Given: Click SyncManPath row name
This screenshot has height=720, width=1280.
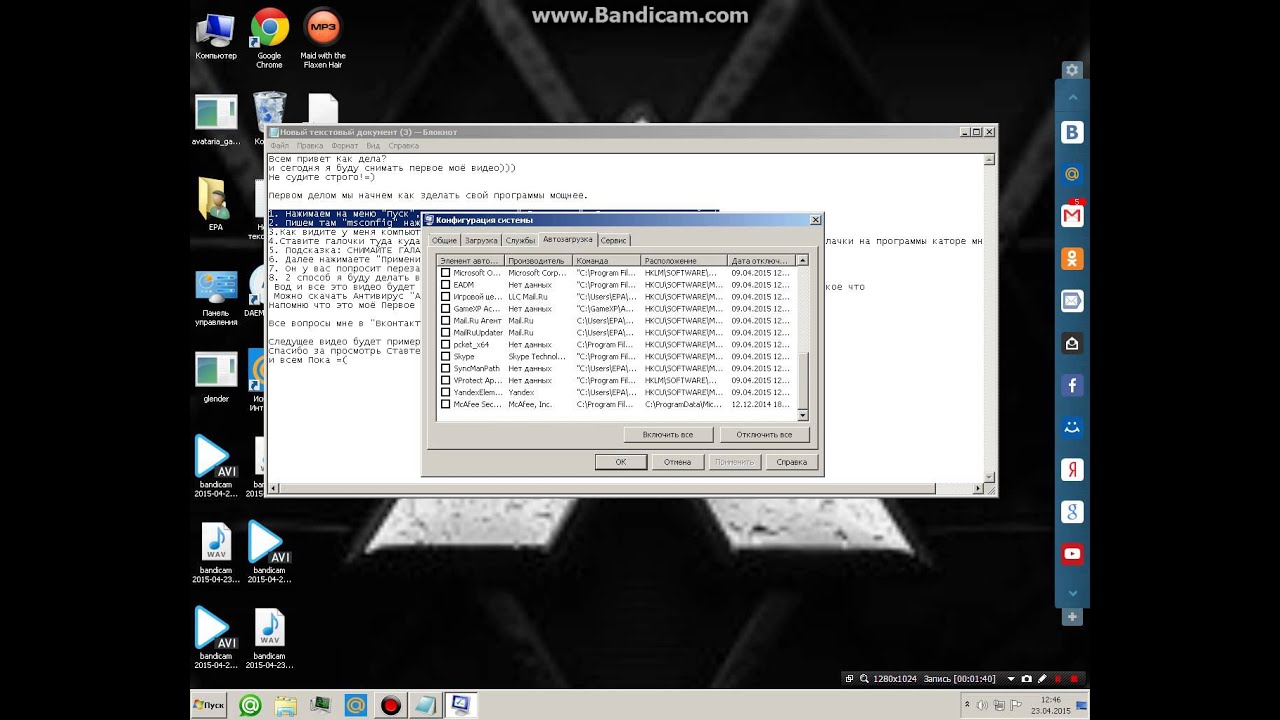Looking at the screenshot, I should [476, 369].
